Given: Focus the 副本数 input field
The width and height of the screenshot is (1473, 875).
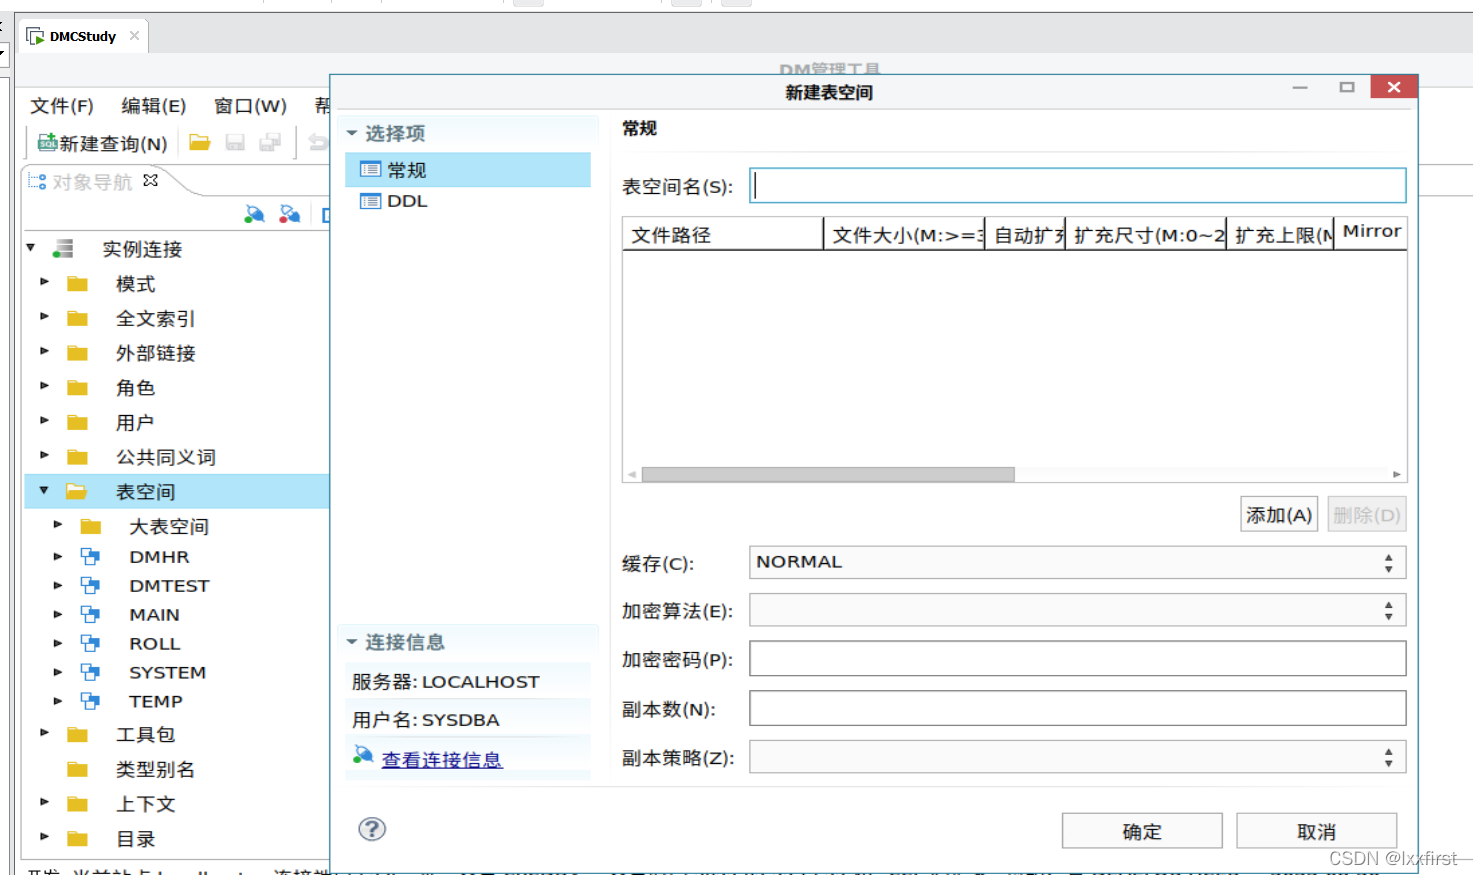Looking at the screenshot, I should 1078,708.
